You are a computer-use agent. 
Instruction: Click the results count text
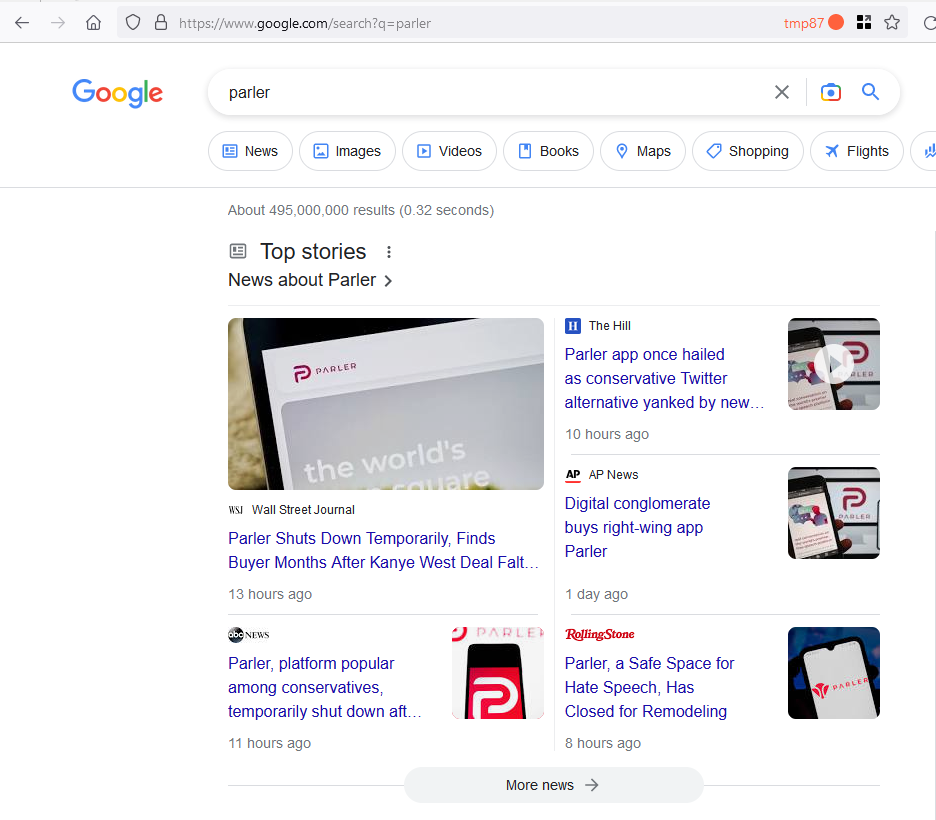361,210
